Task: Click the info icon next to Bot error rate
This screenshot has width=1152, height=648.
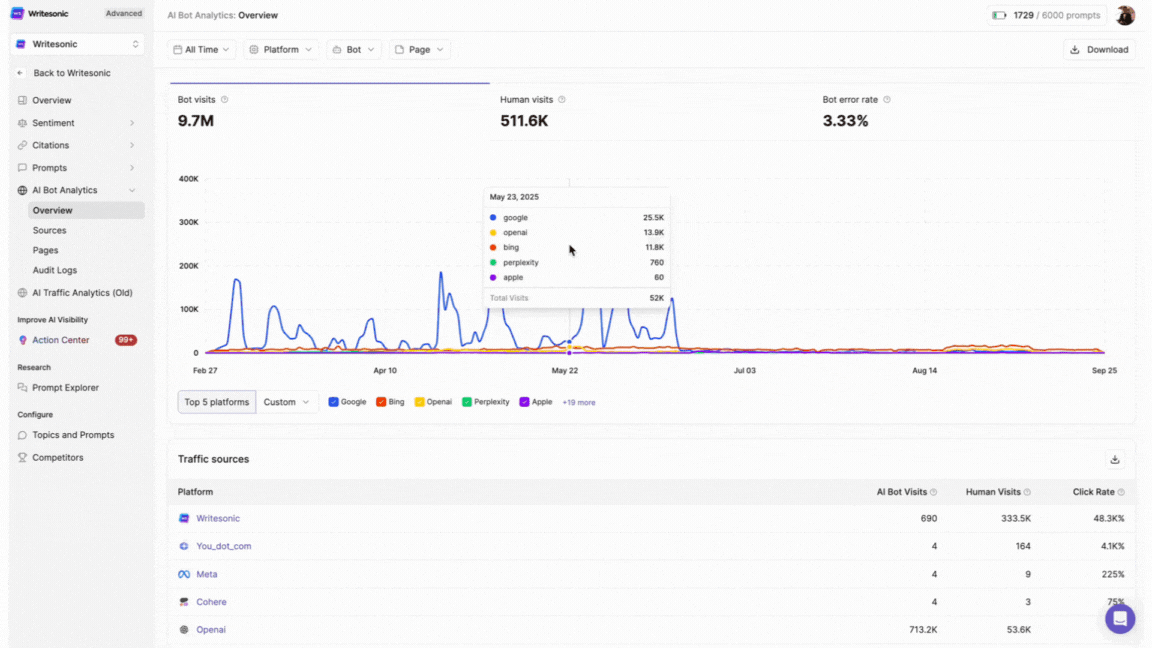Action: pos(887,99)
